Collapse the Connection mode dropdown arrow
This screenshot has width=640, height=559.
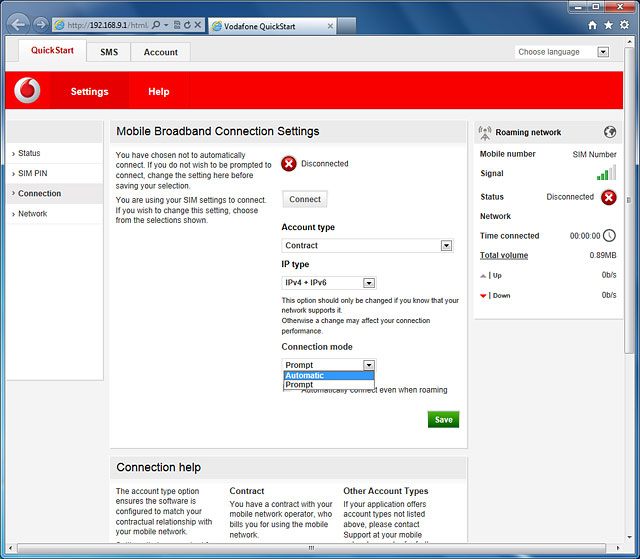pyautogui.click(x=369, y=365)
